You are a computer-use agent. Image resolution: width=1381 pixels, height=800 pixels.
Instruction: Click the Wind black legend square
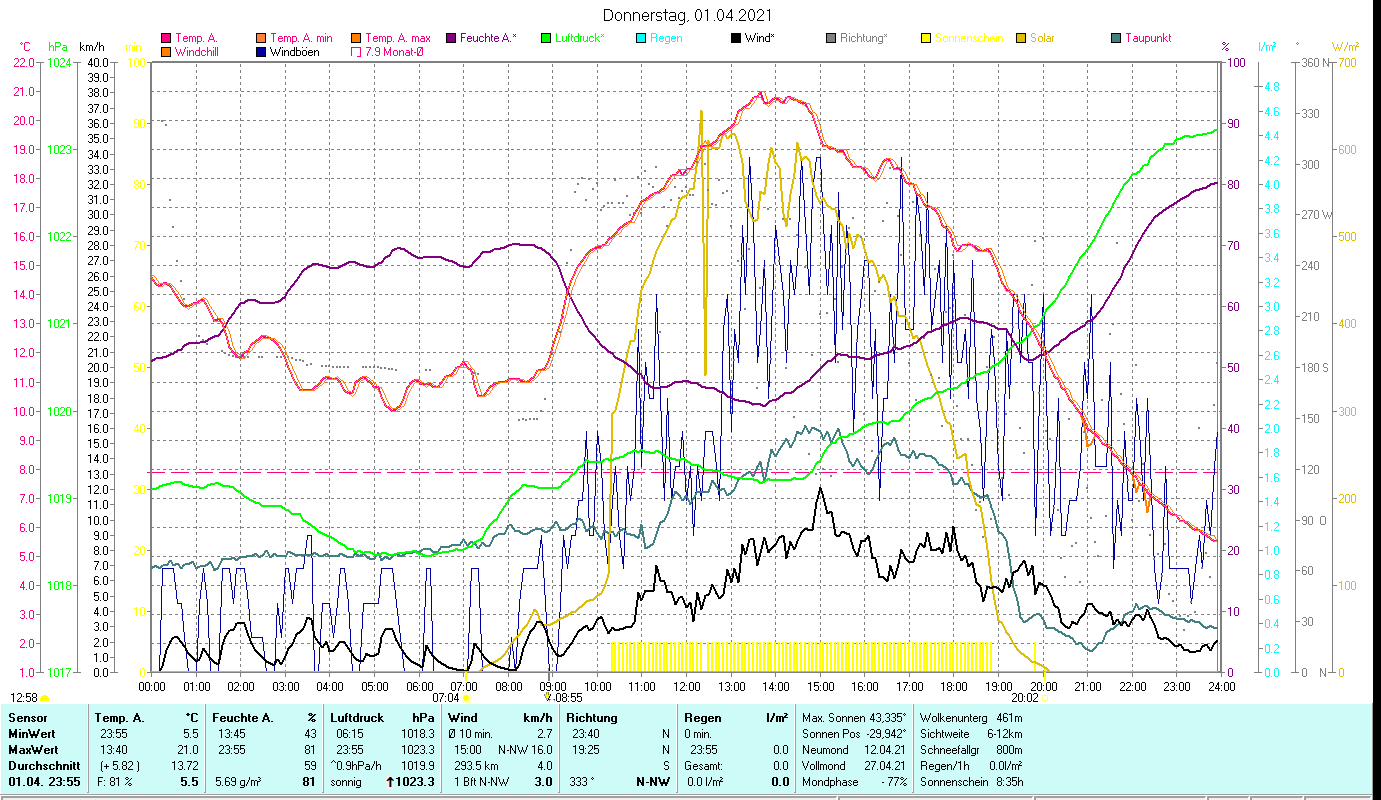[735, 39]
